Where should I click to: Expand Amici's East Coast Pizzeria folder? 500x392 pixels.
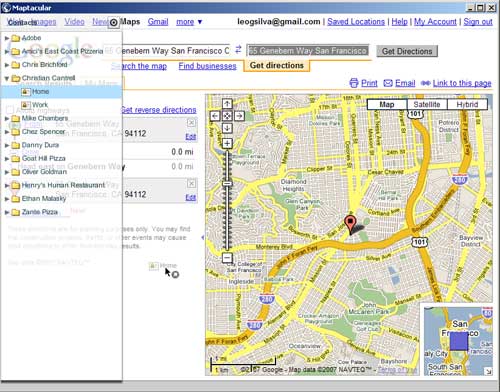pyautogui.click(x=7, y=52)
